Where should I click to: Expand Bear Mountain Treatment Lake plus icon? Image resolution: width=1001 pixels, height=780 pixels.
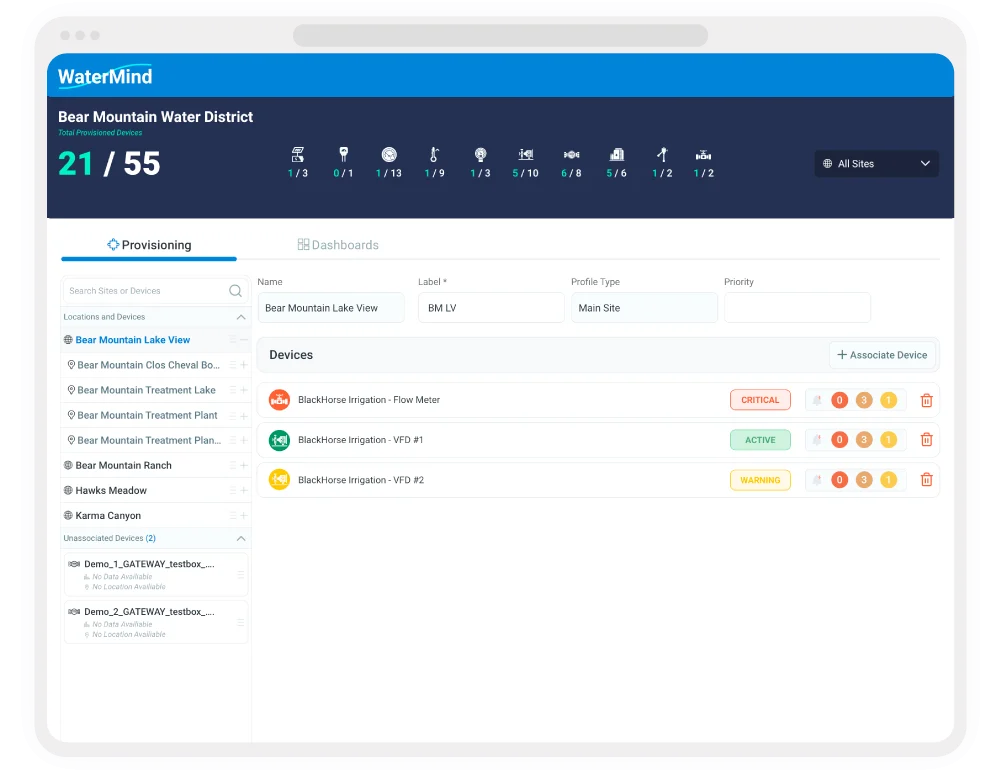click(244, 390)
